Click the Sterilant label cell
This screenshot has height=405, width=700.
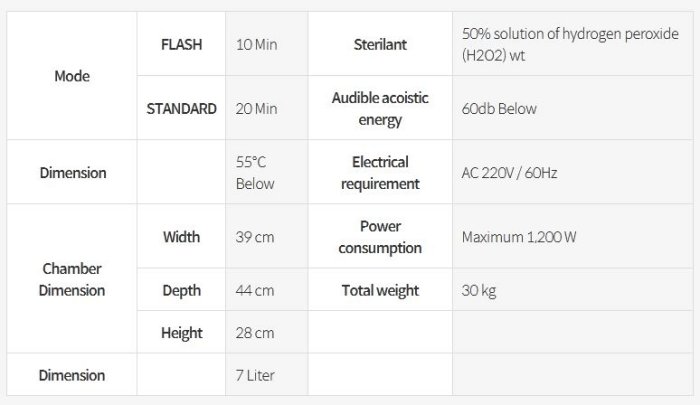[379, 44]
